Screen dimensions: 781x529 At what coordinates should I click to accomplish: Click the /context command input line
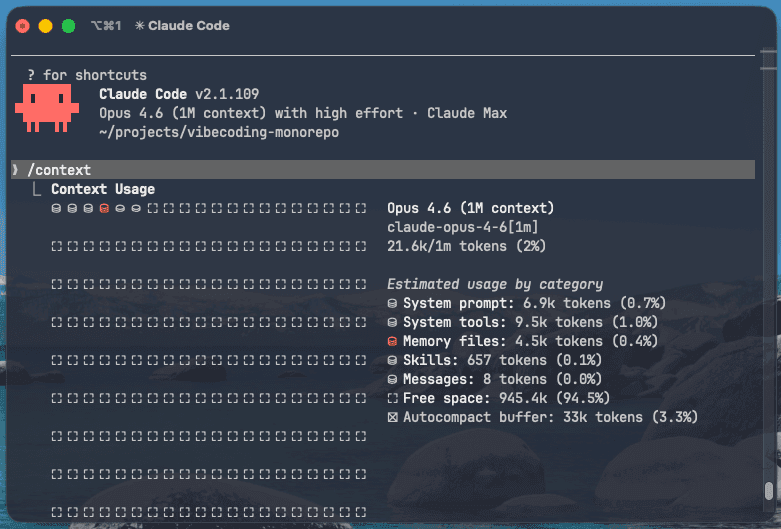(x=383, y=170)
